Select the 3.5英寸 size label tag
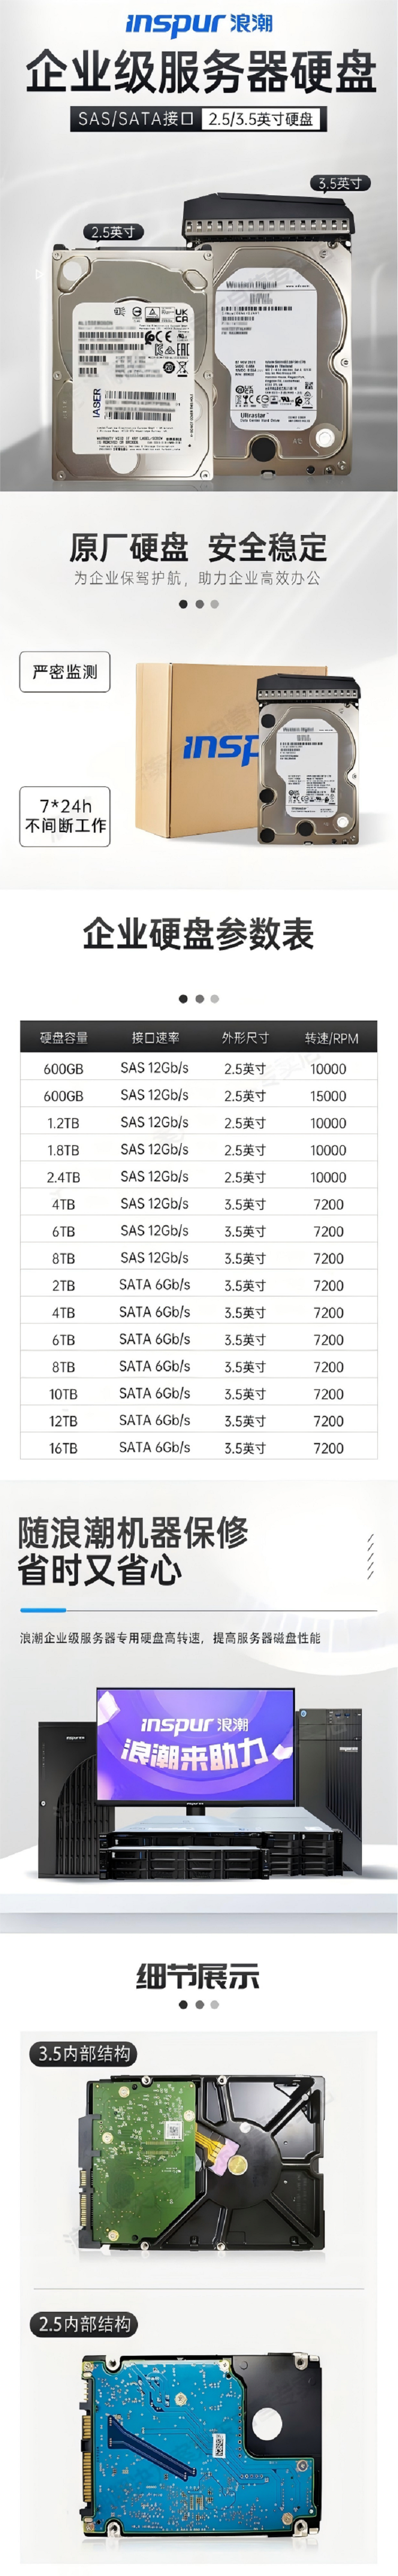The image size is (398, 2576). click(340, 183)
